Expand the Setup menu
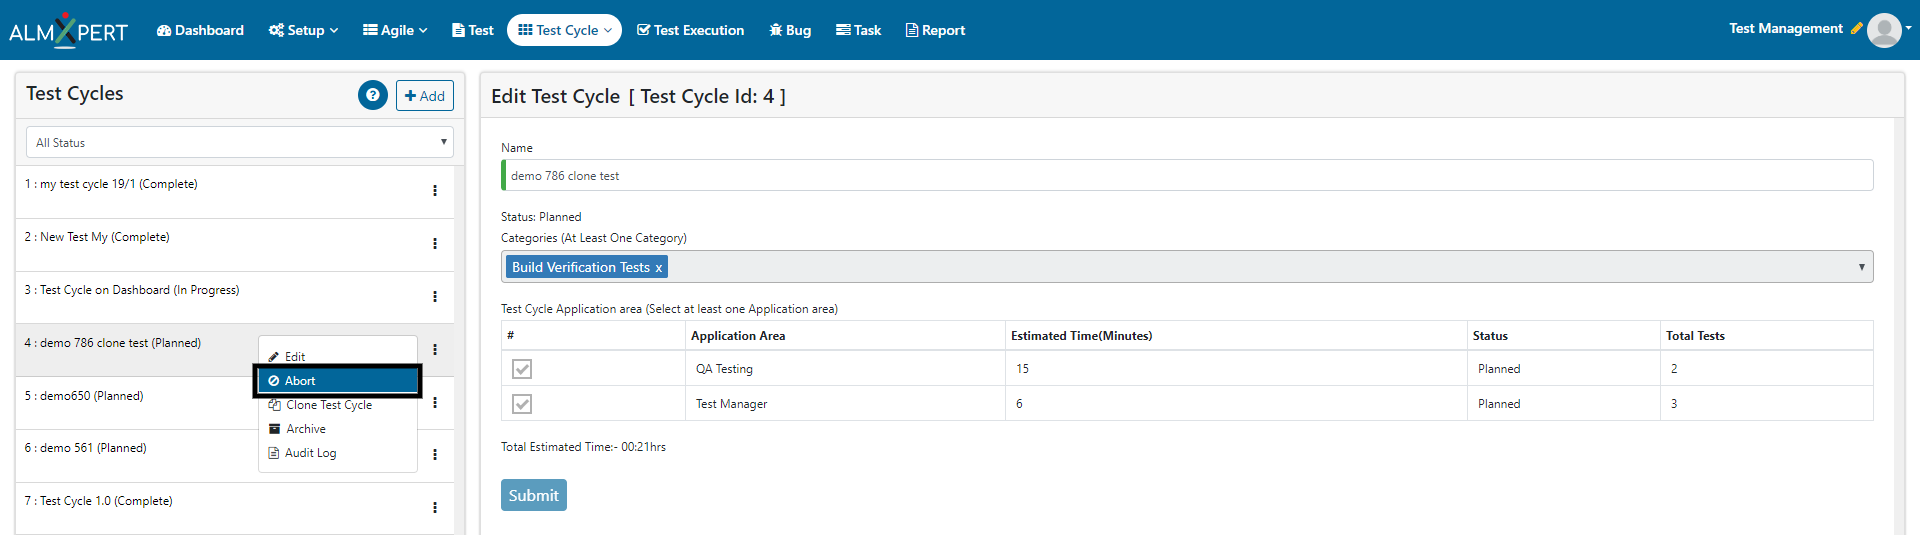 303,30
